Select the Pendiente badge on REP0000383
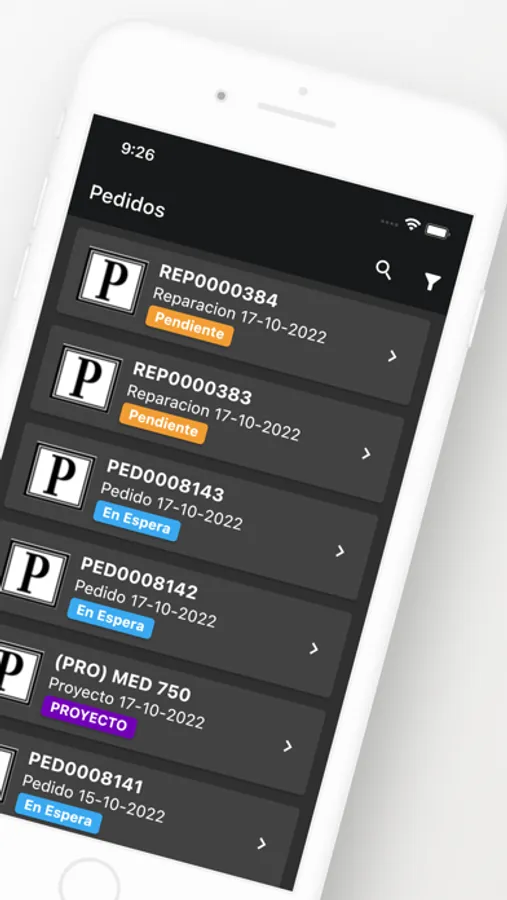This screenshot has width=507, height=900. point(163,423)
